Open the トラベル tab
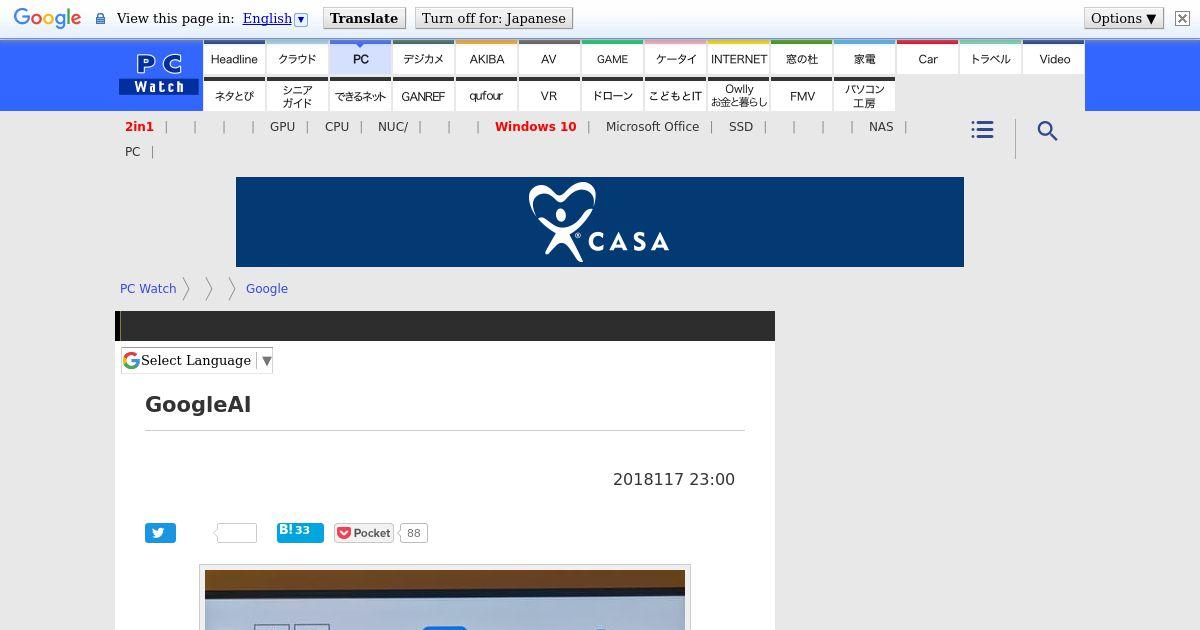 pyautogui.click(x=991, y=58)
